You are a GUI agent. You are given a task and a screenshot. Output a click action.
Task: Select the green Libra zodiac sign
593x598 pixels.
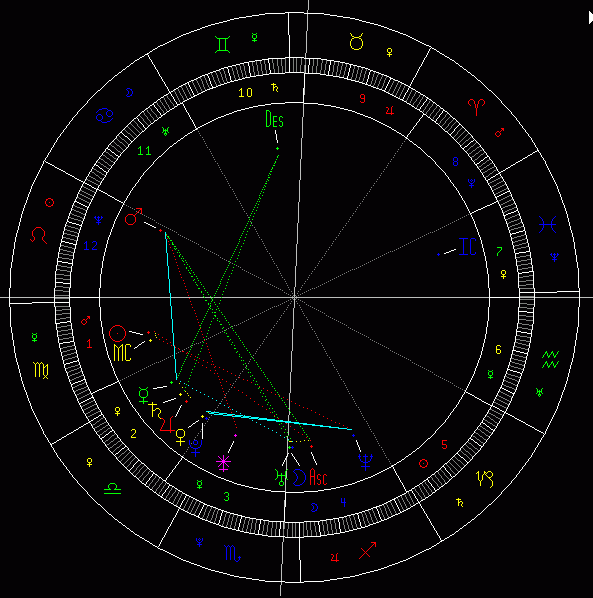pyautogui.click(x=112, y=488)
